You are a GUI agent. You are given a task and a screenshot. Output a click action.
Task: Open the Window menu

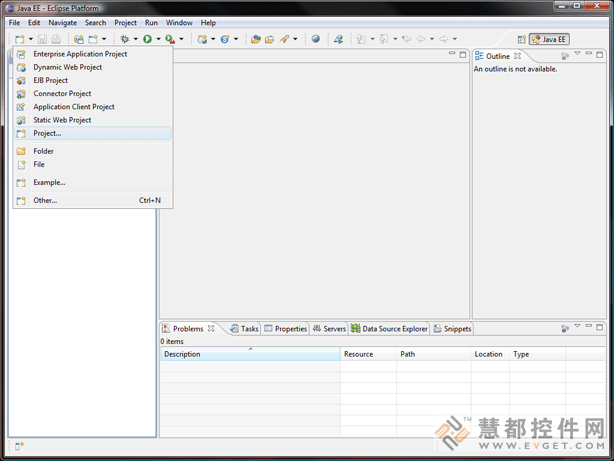179,23
